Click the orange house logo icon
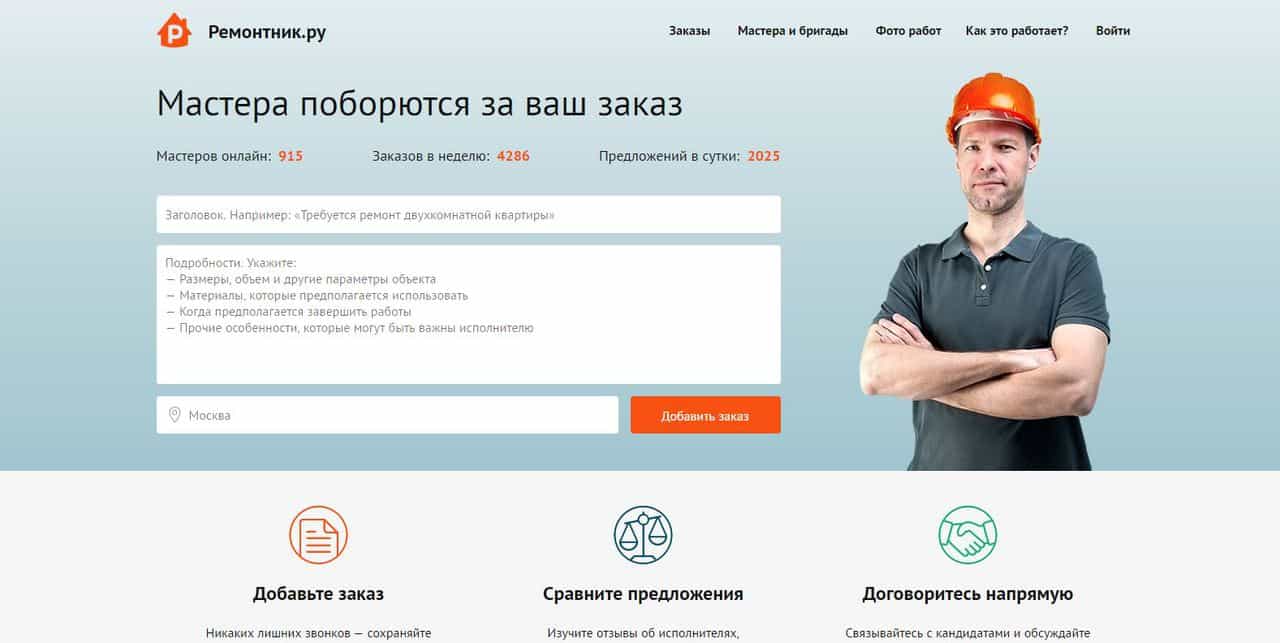 coord(174,30)
